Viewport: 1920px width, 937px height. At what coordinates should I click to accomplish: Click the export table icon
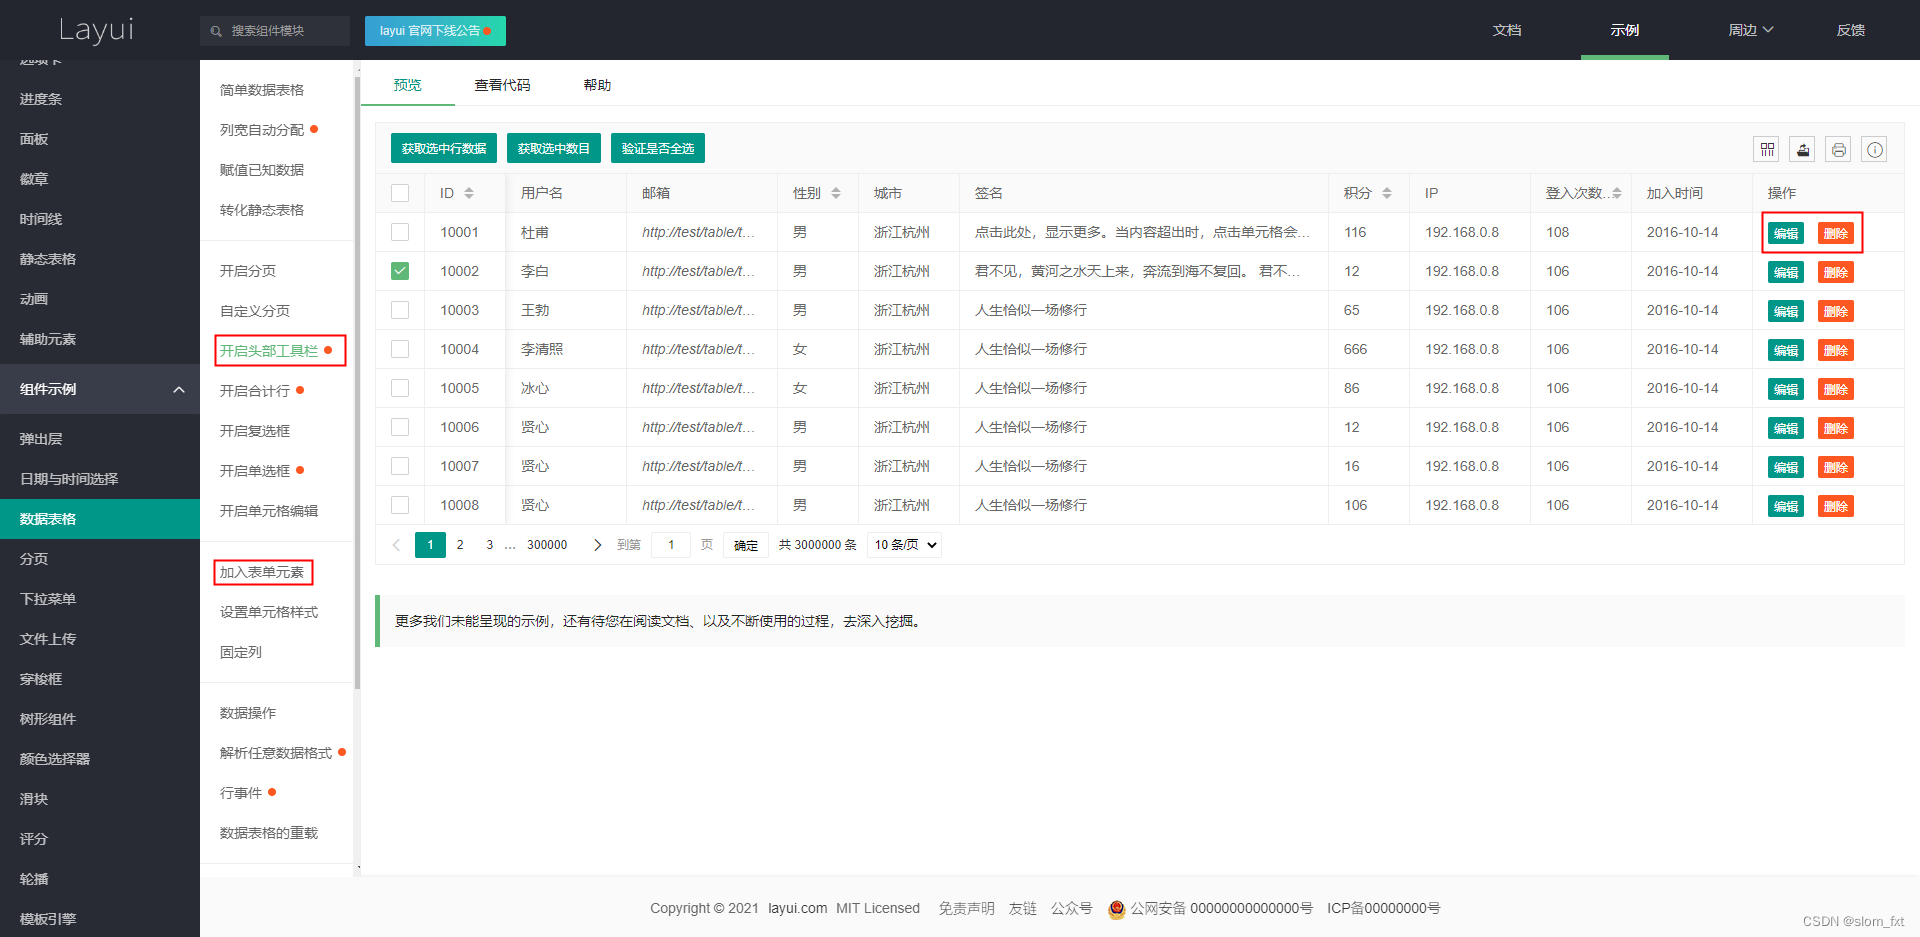click(1803, 150)
